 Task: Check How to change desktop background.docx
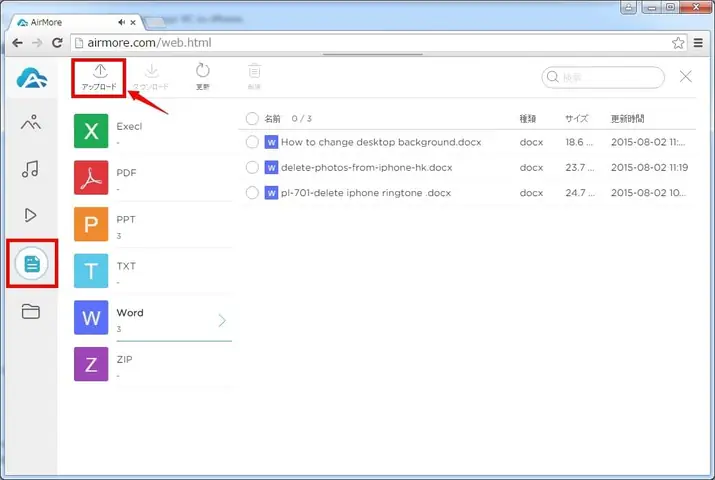pyautogui.click(x=252, y=142)
